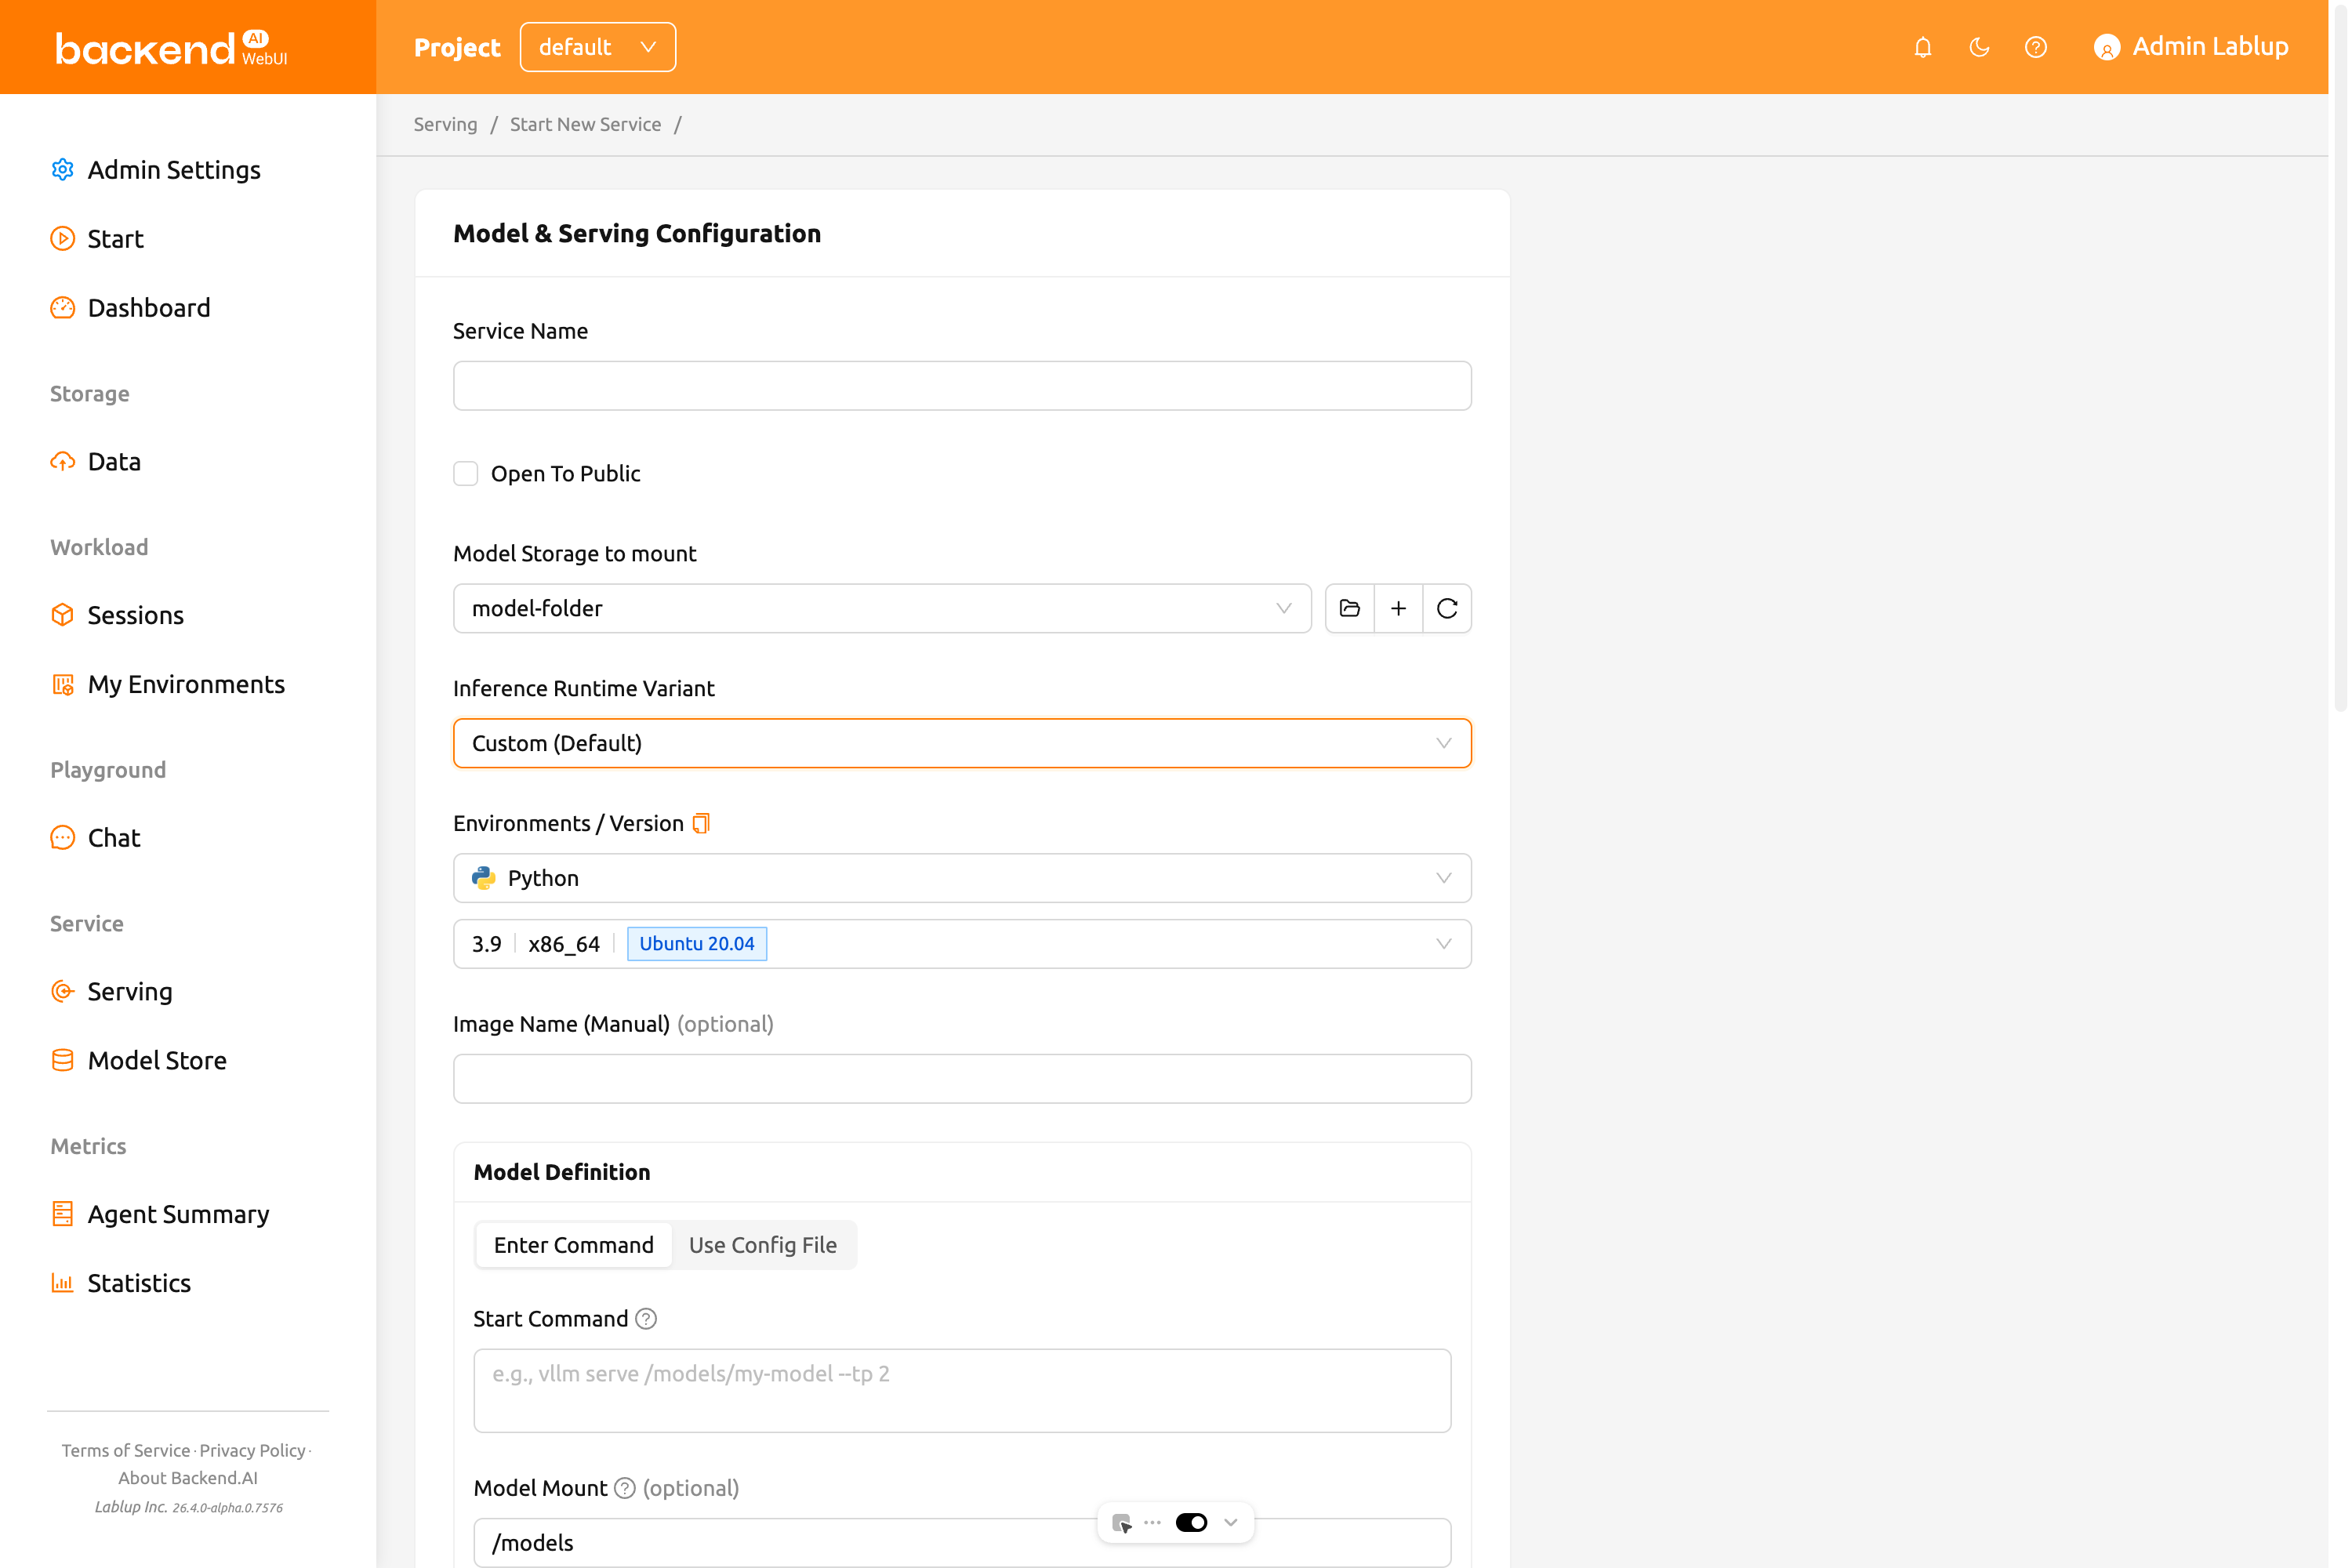Expand the Project default dropdown
Screen dimensions: 2352x1568
(597, 47)
